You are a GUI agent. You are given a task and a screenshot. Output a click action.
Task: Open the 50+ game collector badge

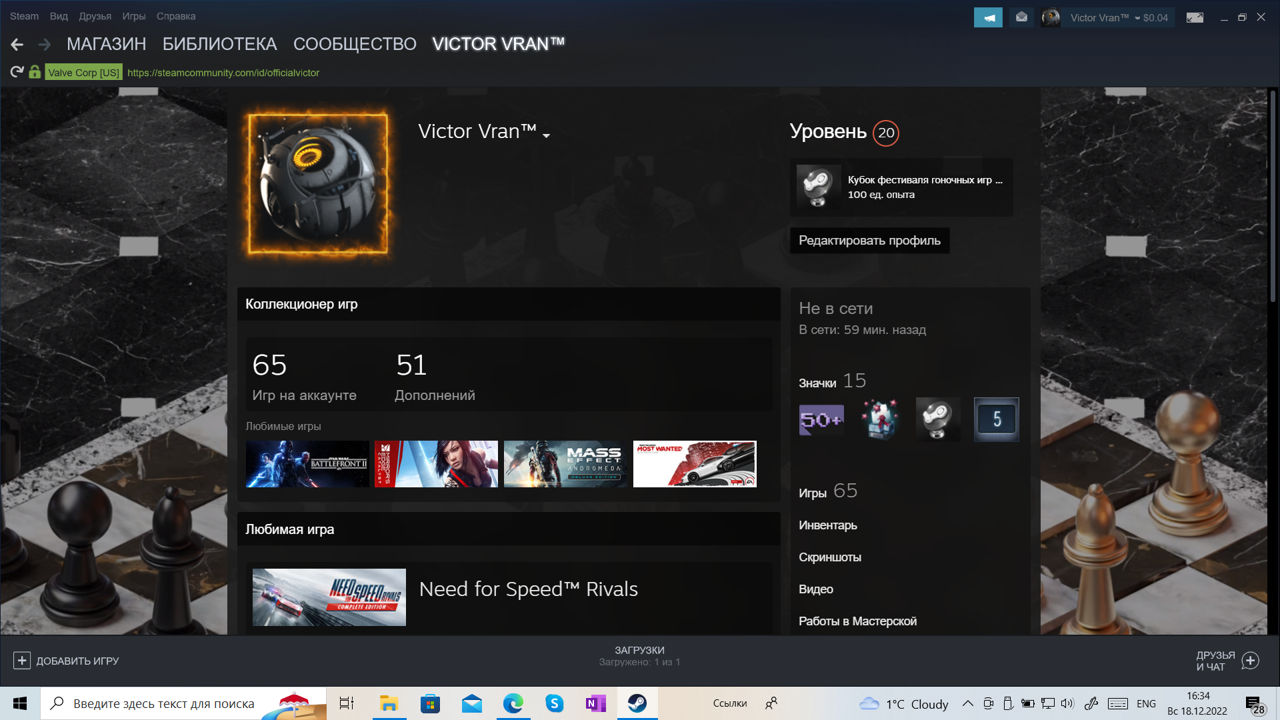[821, 420]
